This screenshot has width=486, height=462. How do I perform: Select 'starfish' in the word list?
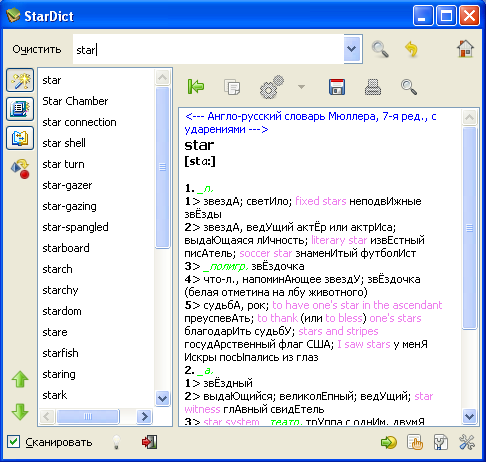coord(60,353)
